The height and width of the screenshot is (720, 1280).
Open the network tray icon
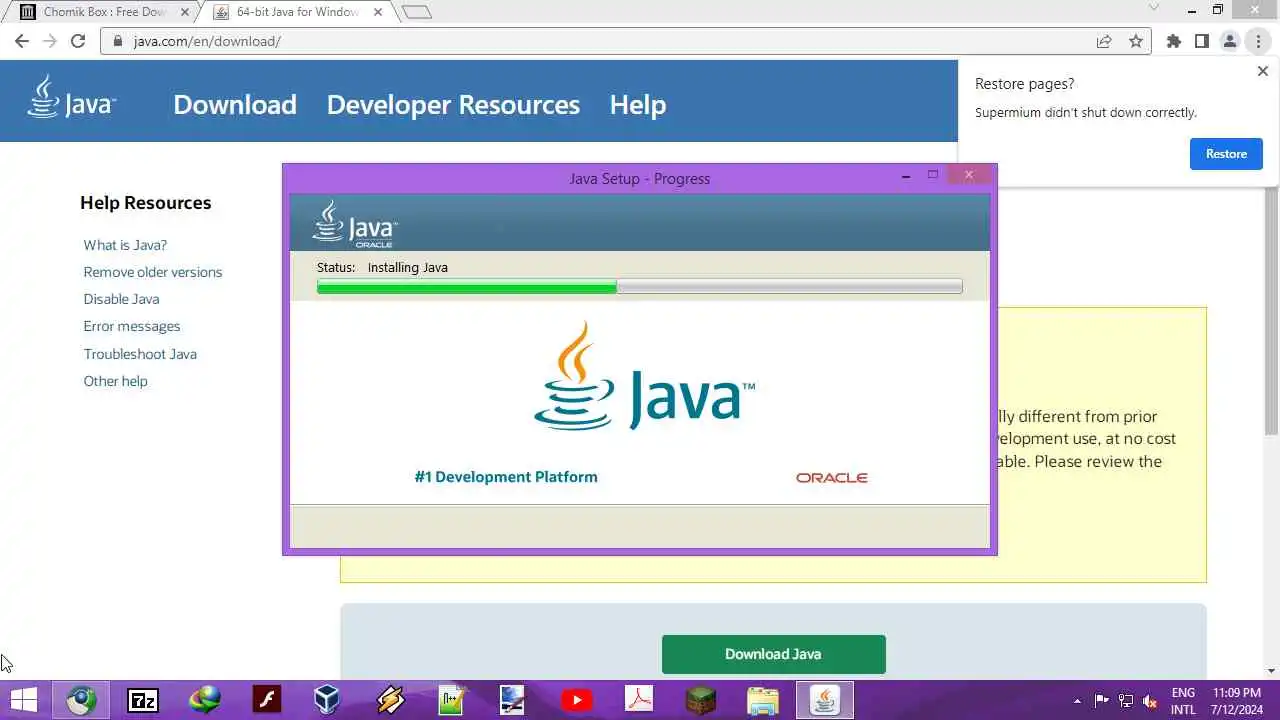pos(1126,701)
